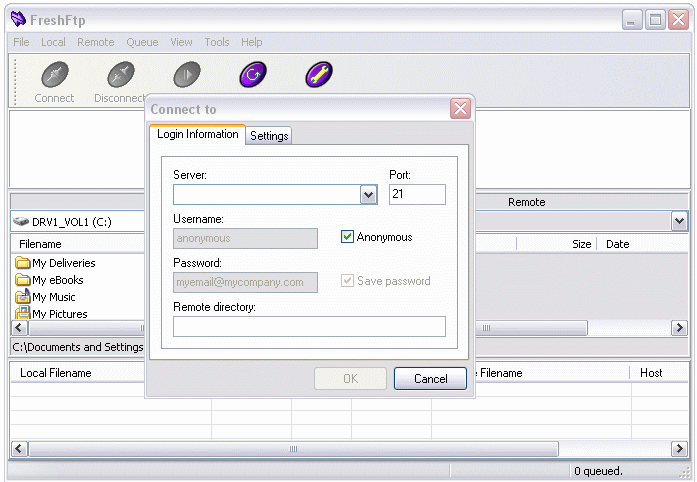This screenshot has height=482, width=697.
Task: Click the Remote directory input field
Action: click(x=309, y=326)
